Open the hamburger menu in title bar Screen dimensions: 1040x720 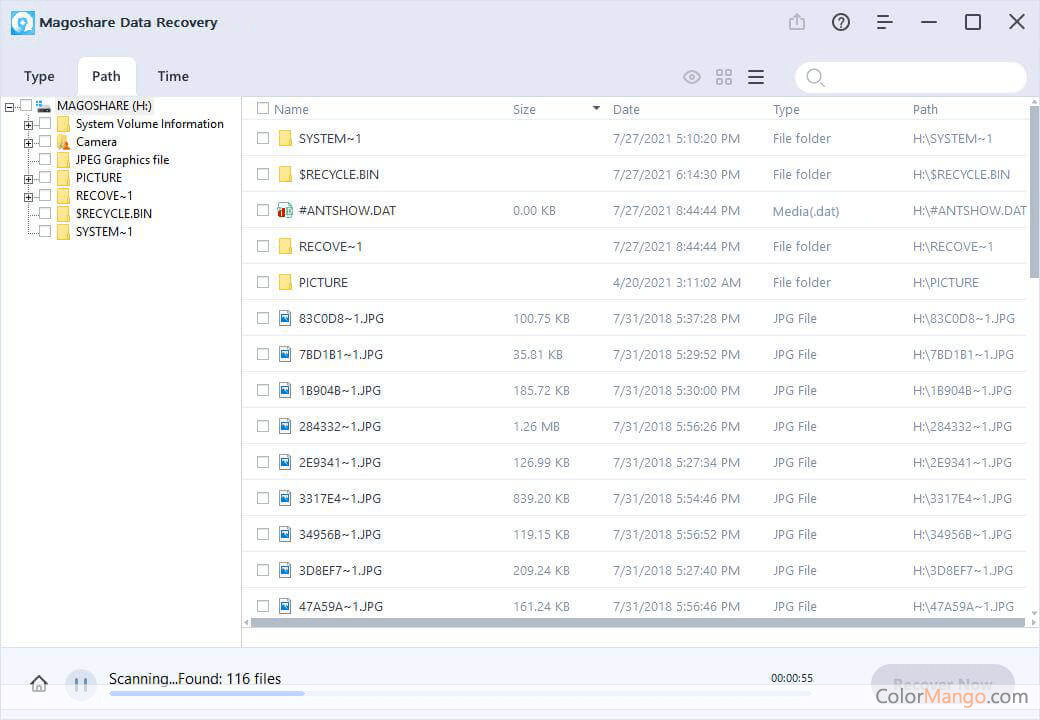tap(885, 22)
